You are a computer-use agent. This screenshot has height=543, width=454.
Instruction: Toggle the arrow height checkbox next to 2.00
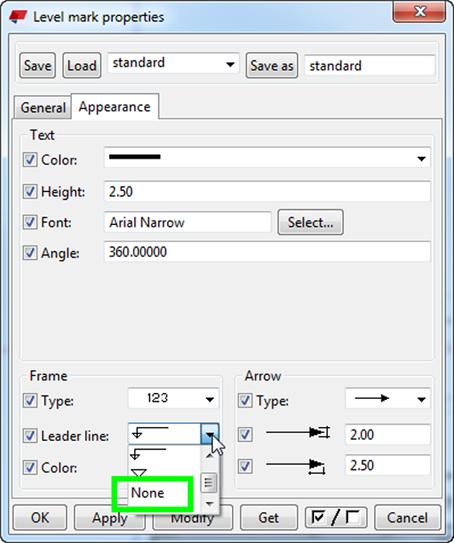coord(245,434)
